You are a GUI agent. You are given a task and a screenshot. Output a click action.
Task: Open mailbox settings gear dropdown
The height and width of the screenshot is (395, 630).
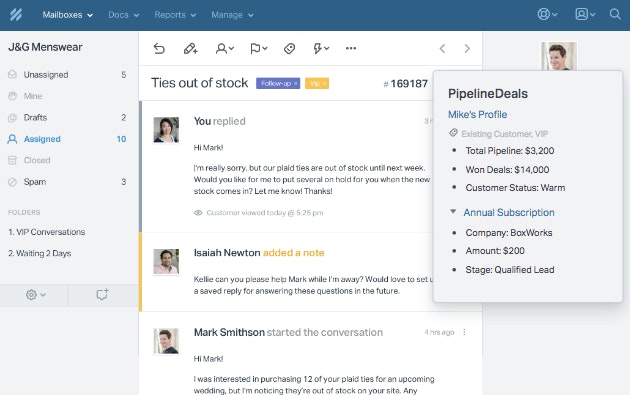pyautogui.click(x=36, y=295)
